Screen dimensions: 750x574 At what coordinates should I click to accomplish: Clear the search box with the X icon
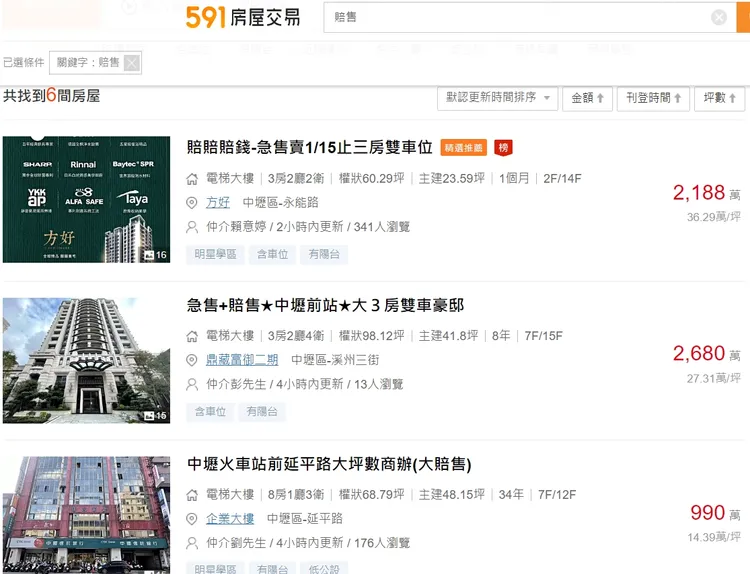719,17
